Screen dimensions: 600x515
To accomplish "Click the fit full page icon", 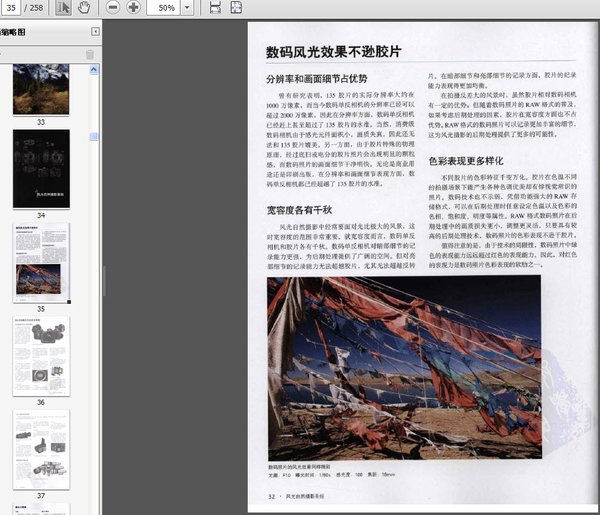I will 238,8.
